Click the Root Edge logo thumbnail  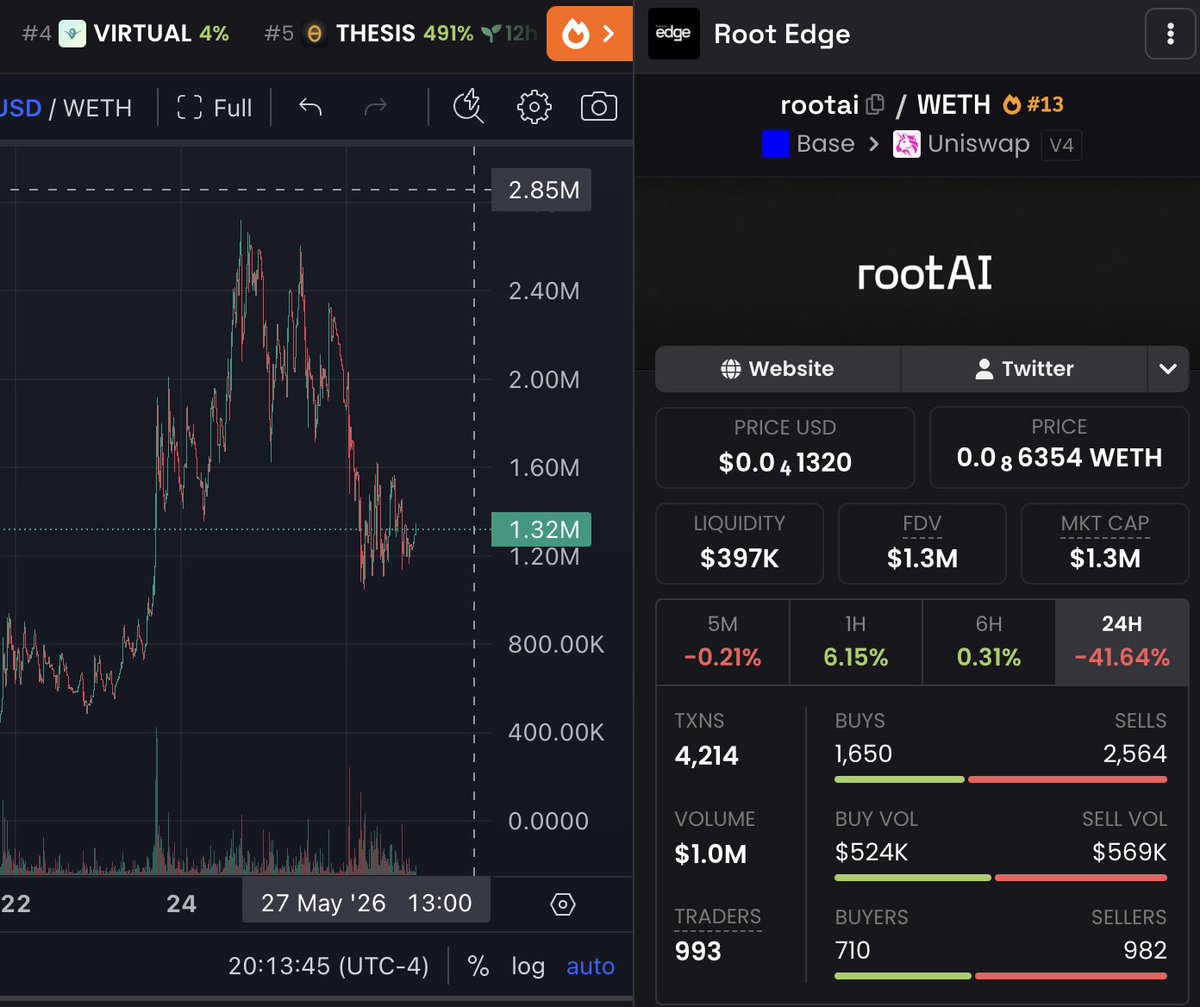[x=674, y=34]
